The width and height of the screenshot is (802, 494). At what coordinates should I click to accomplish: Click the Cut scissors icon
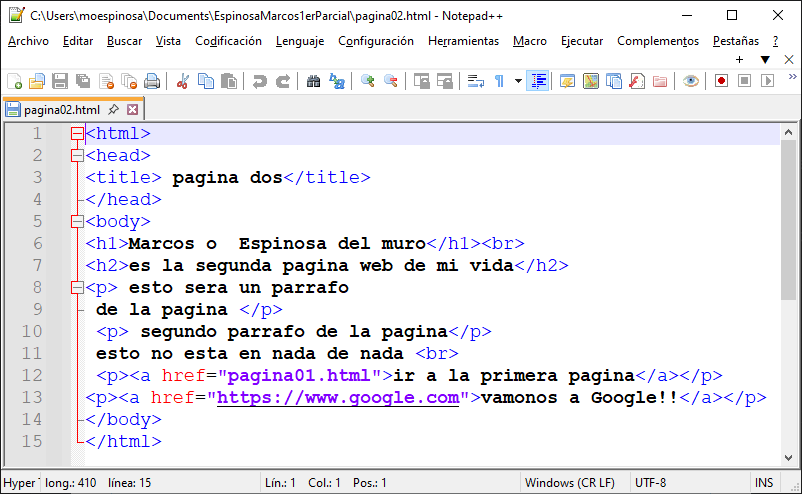tap(183, 81)
